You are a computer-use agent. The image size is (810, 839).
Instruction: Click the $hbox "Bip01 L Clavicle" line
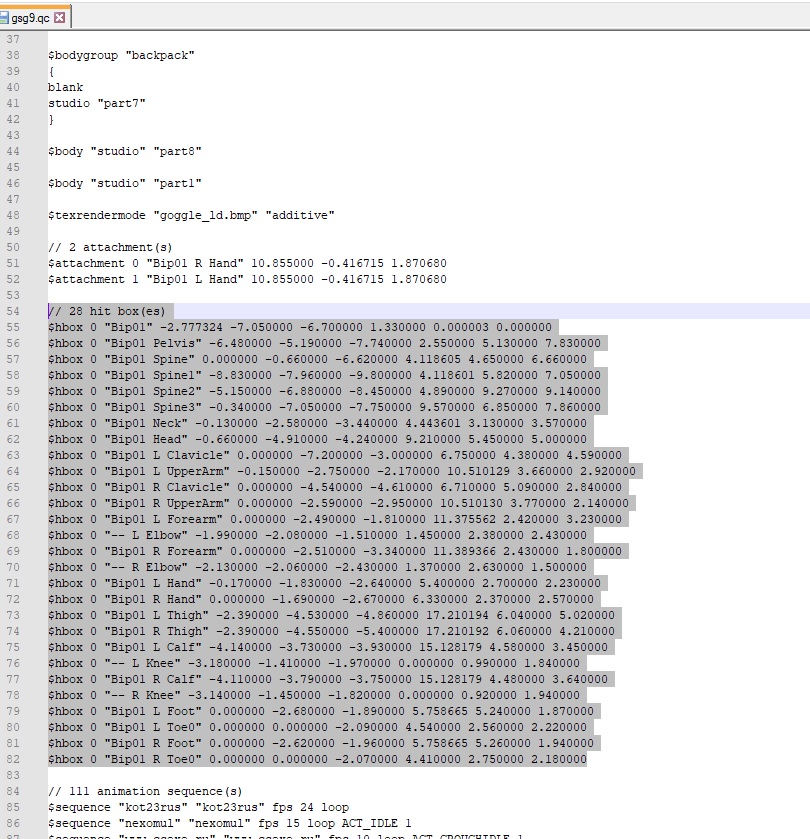point(335,455)
